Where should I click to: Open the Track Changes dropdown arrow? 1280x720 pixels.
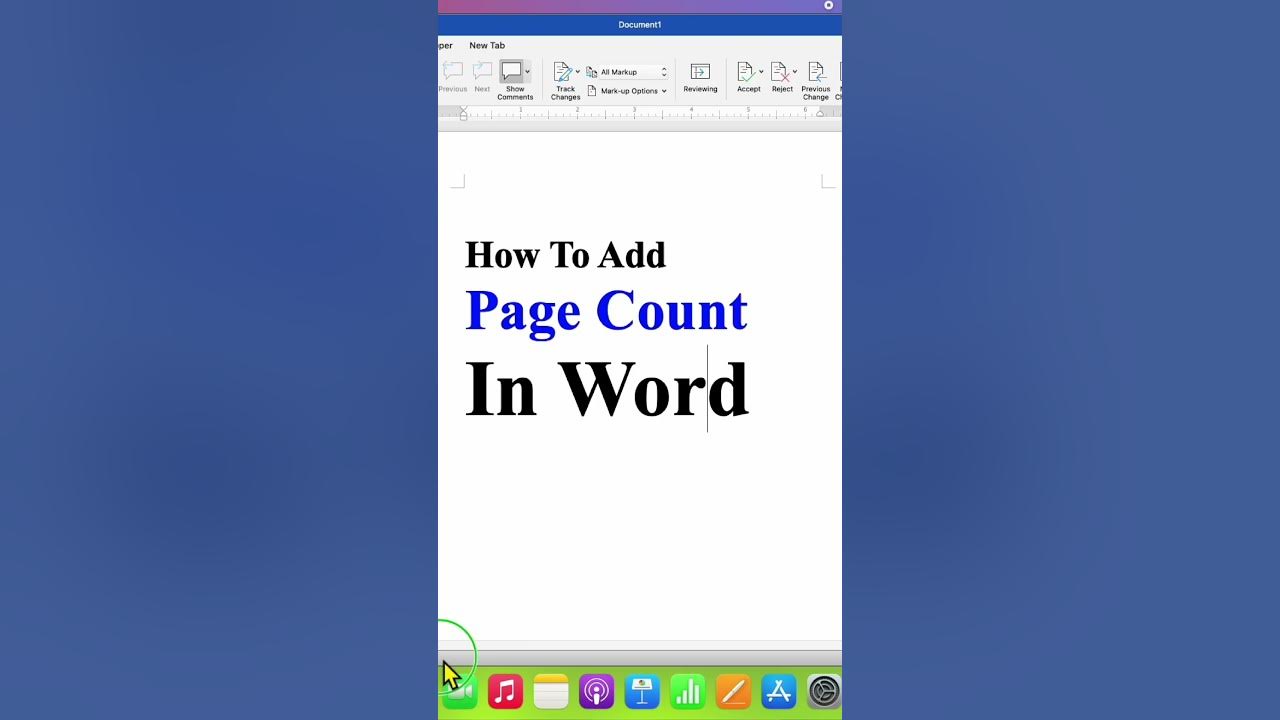click(578, 72)
